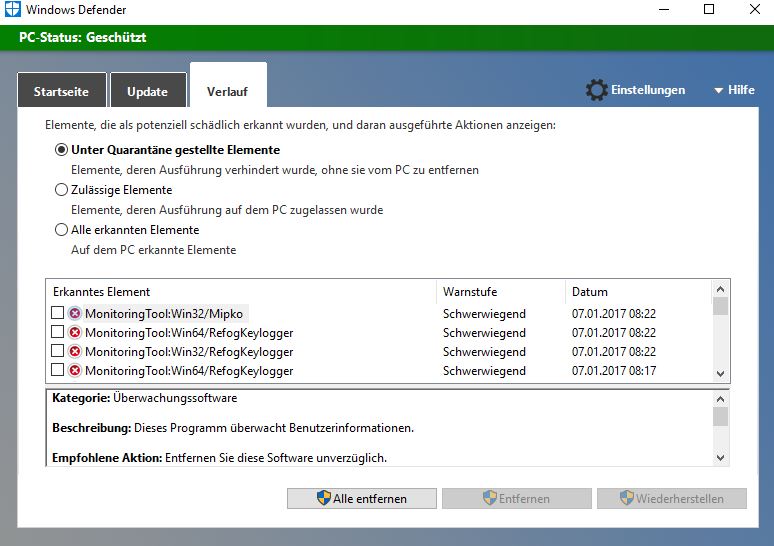Select Zulässige Elemente radio option
The height and width of the screenshot is (546, 774).
61,190
